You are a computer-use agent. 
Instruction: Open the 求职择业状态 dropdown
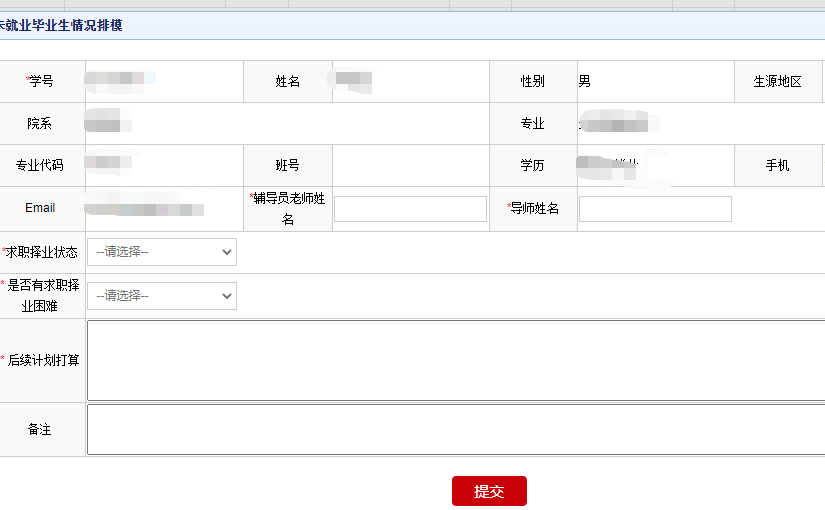tap(162, 252)
